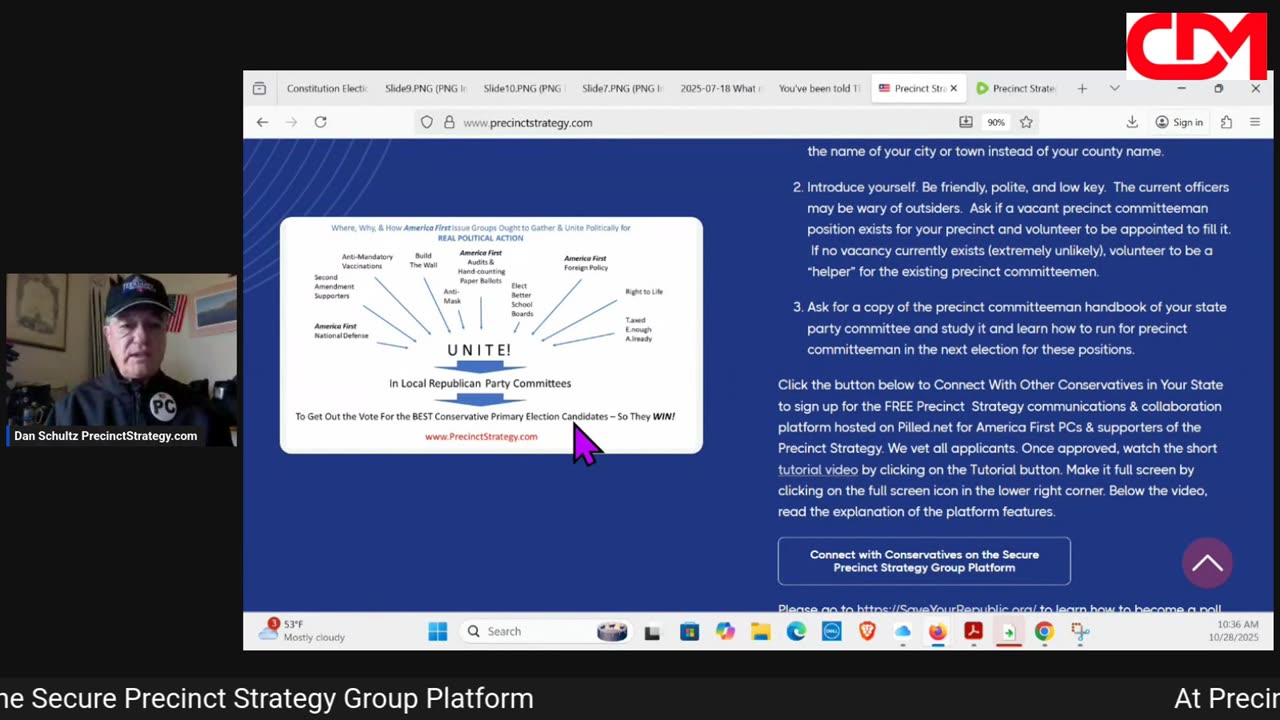Viewport: 1280px width, 720px height.
Task: Click Connect with Conservatives on Secure Platform button
Action: pyautogui.click(x=924, y=561)
